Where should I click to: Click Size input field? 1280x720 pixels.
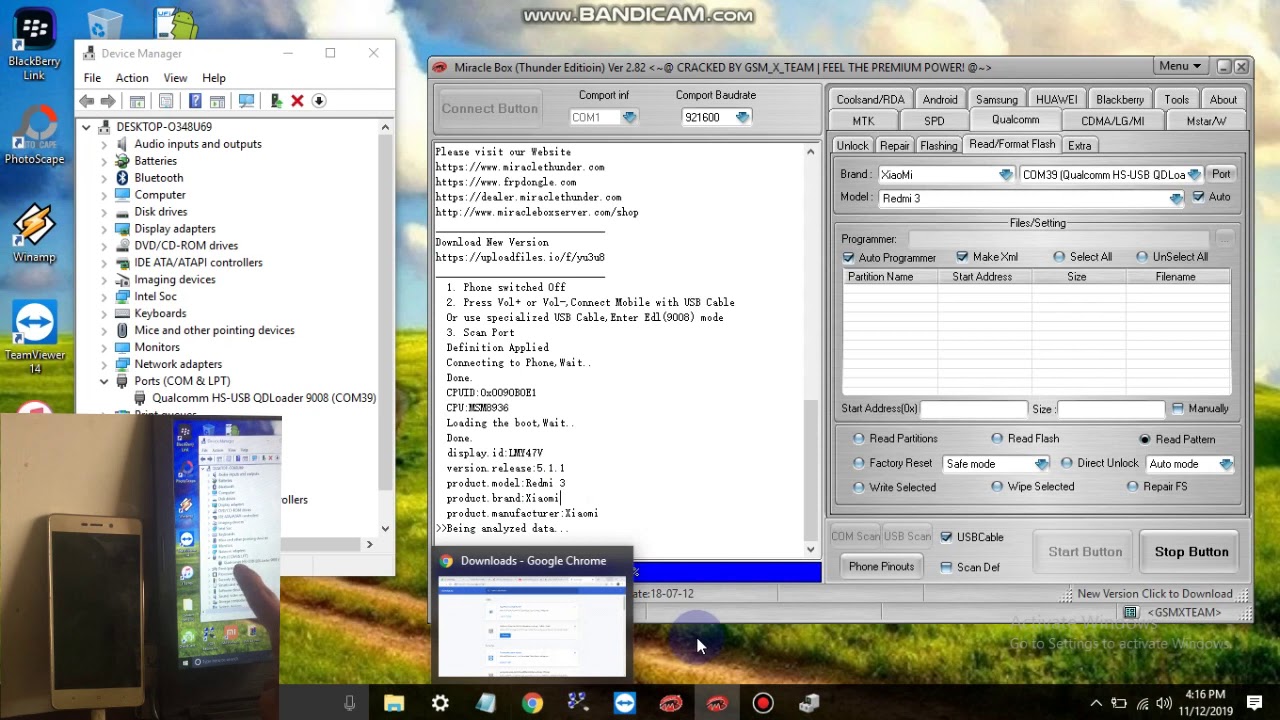click(1110, 409)
